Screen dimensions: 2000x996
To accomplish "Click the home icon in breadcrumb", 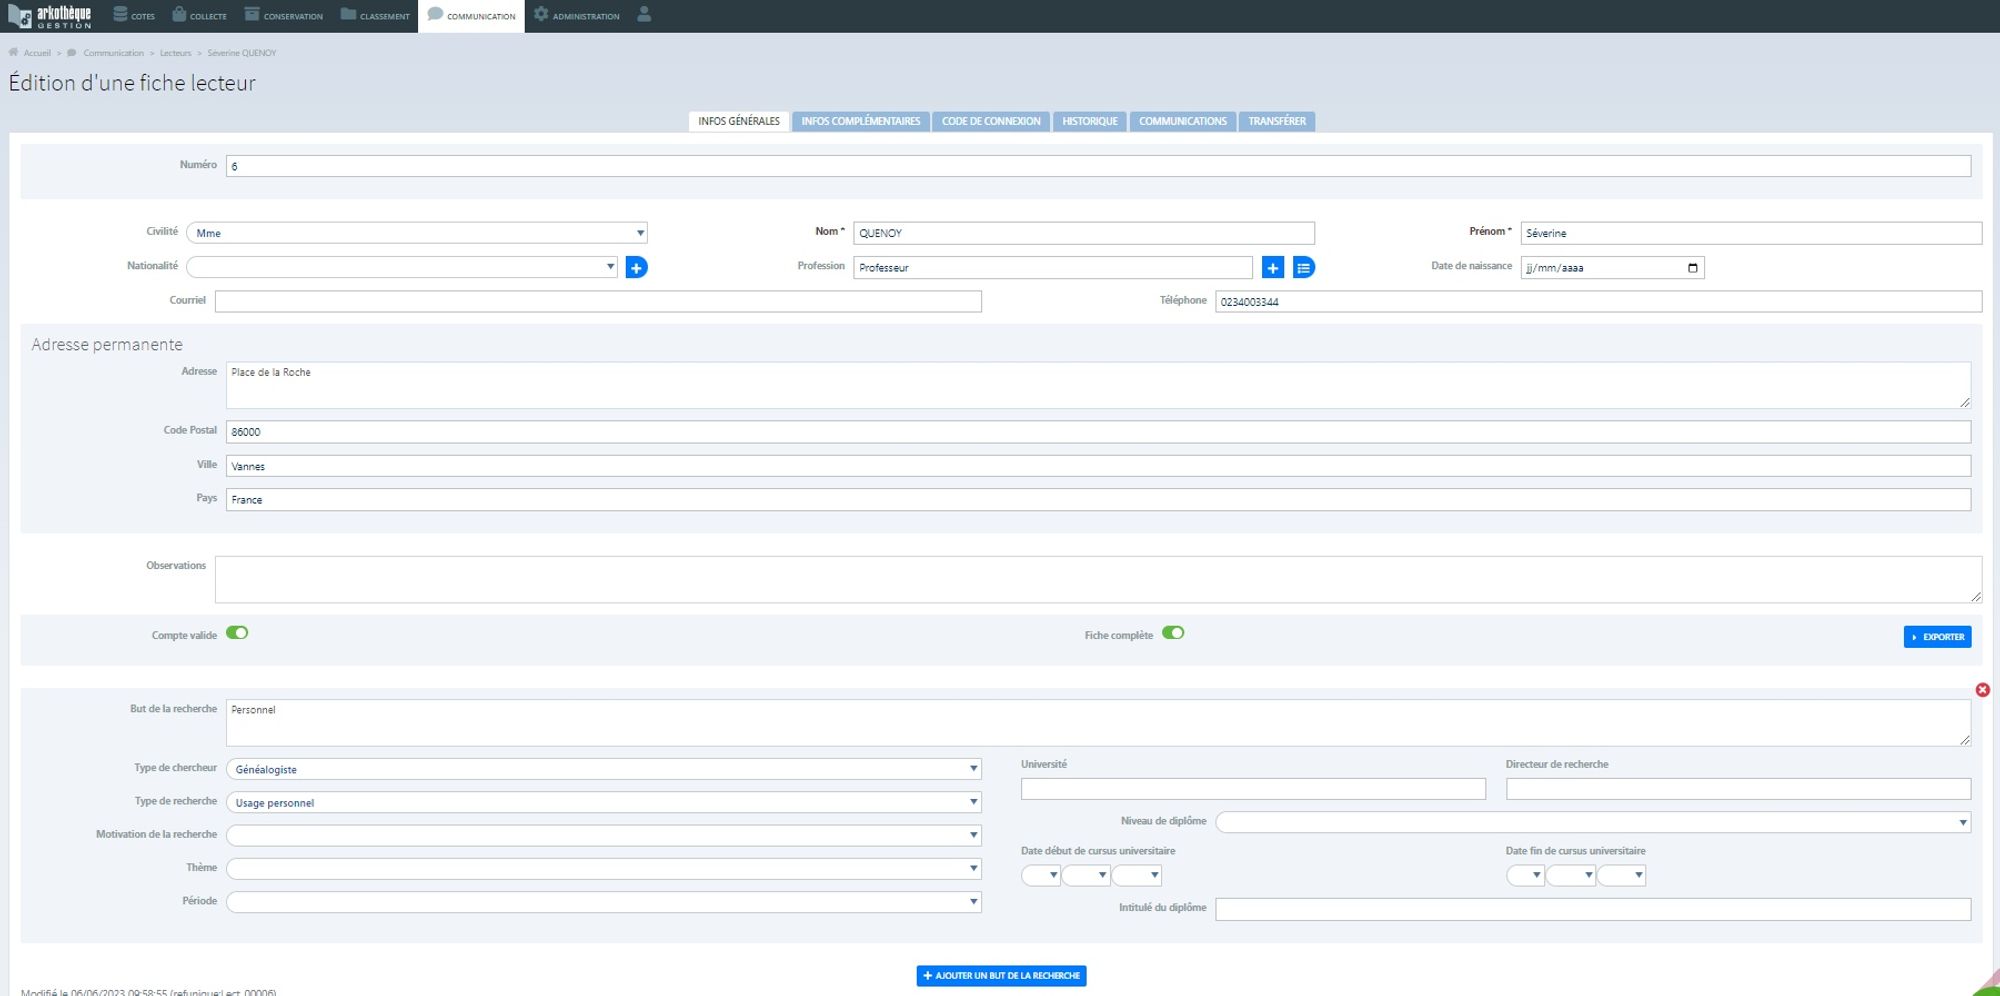I will 14,53.
